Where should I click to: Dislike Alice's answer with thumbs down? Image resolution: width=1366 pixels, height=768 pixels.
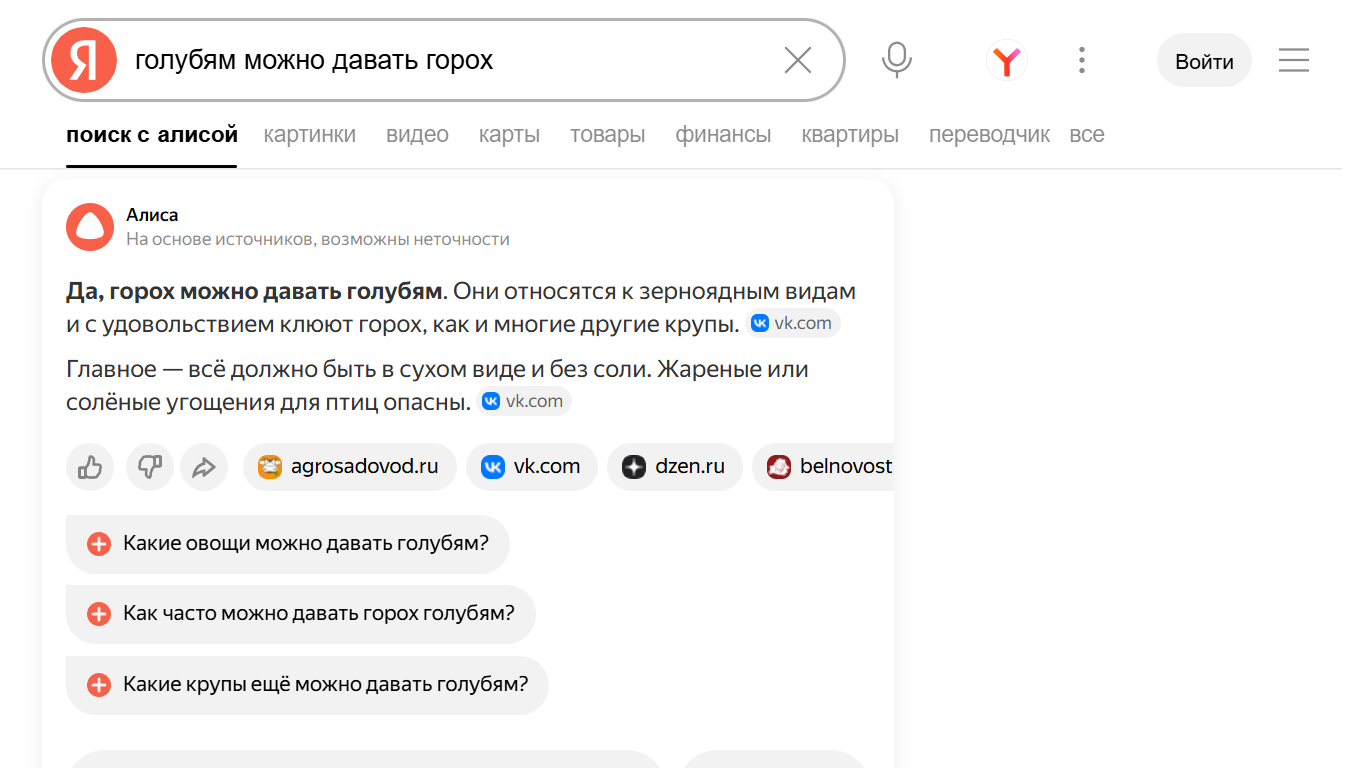tap(150, 467)
